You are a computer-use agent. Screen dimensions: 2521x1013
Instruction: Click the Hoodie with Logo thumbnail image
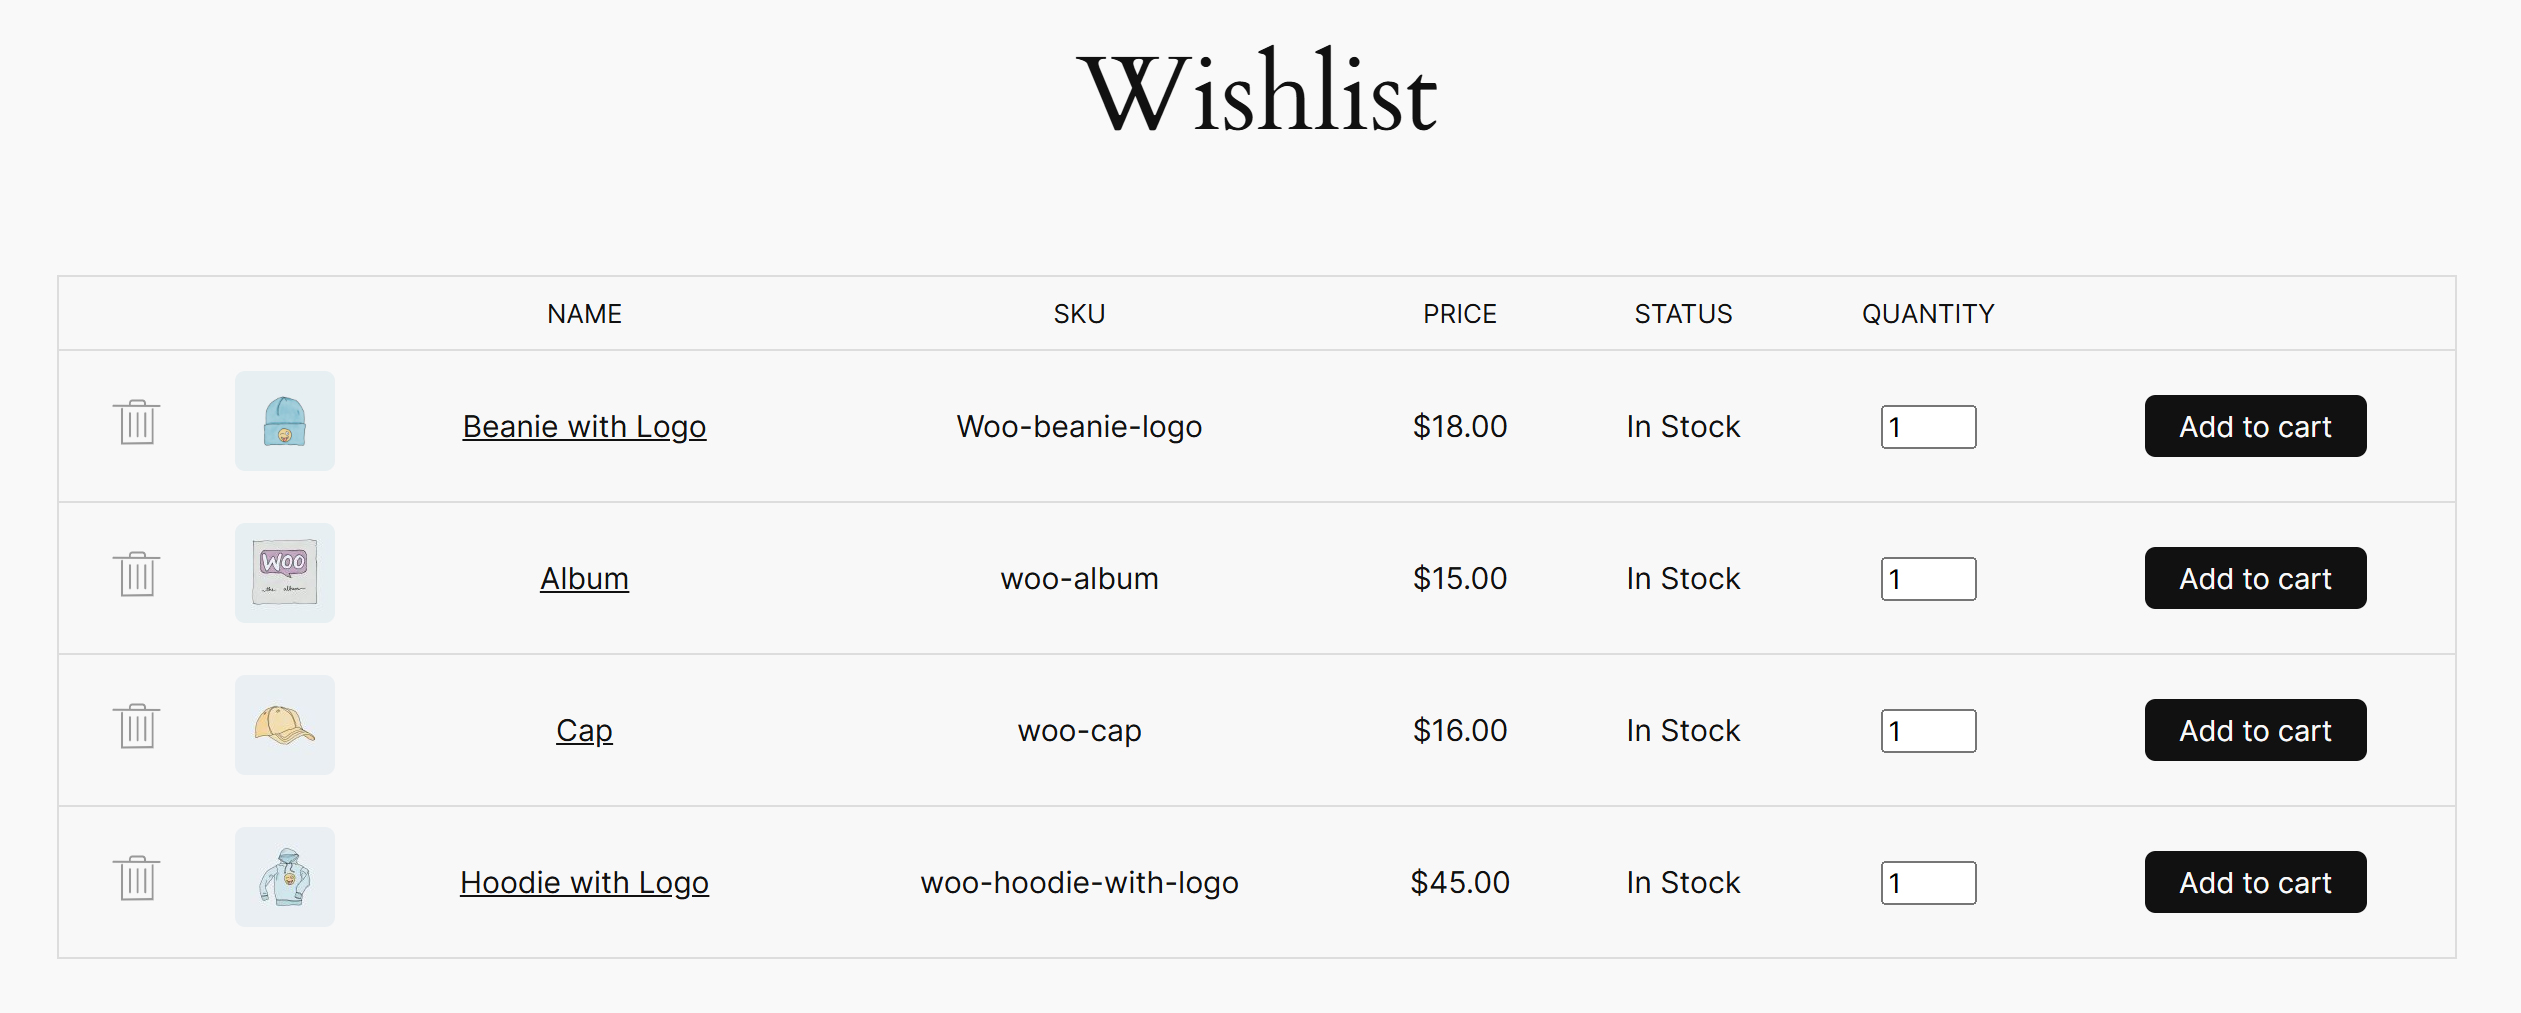point(285,877)
